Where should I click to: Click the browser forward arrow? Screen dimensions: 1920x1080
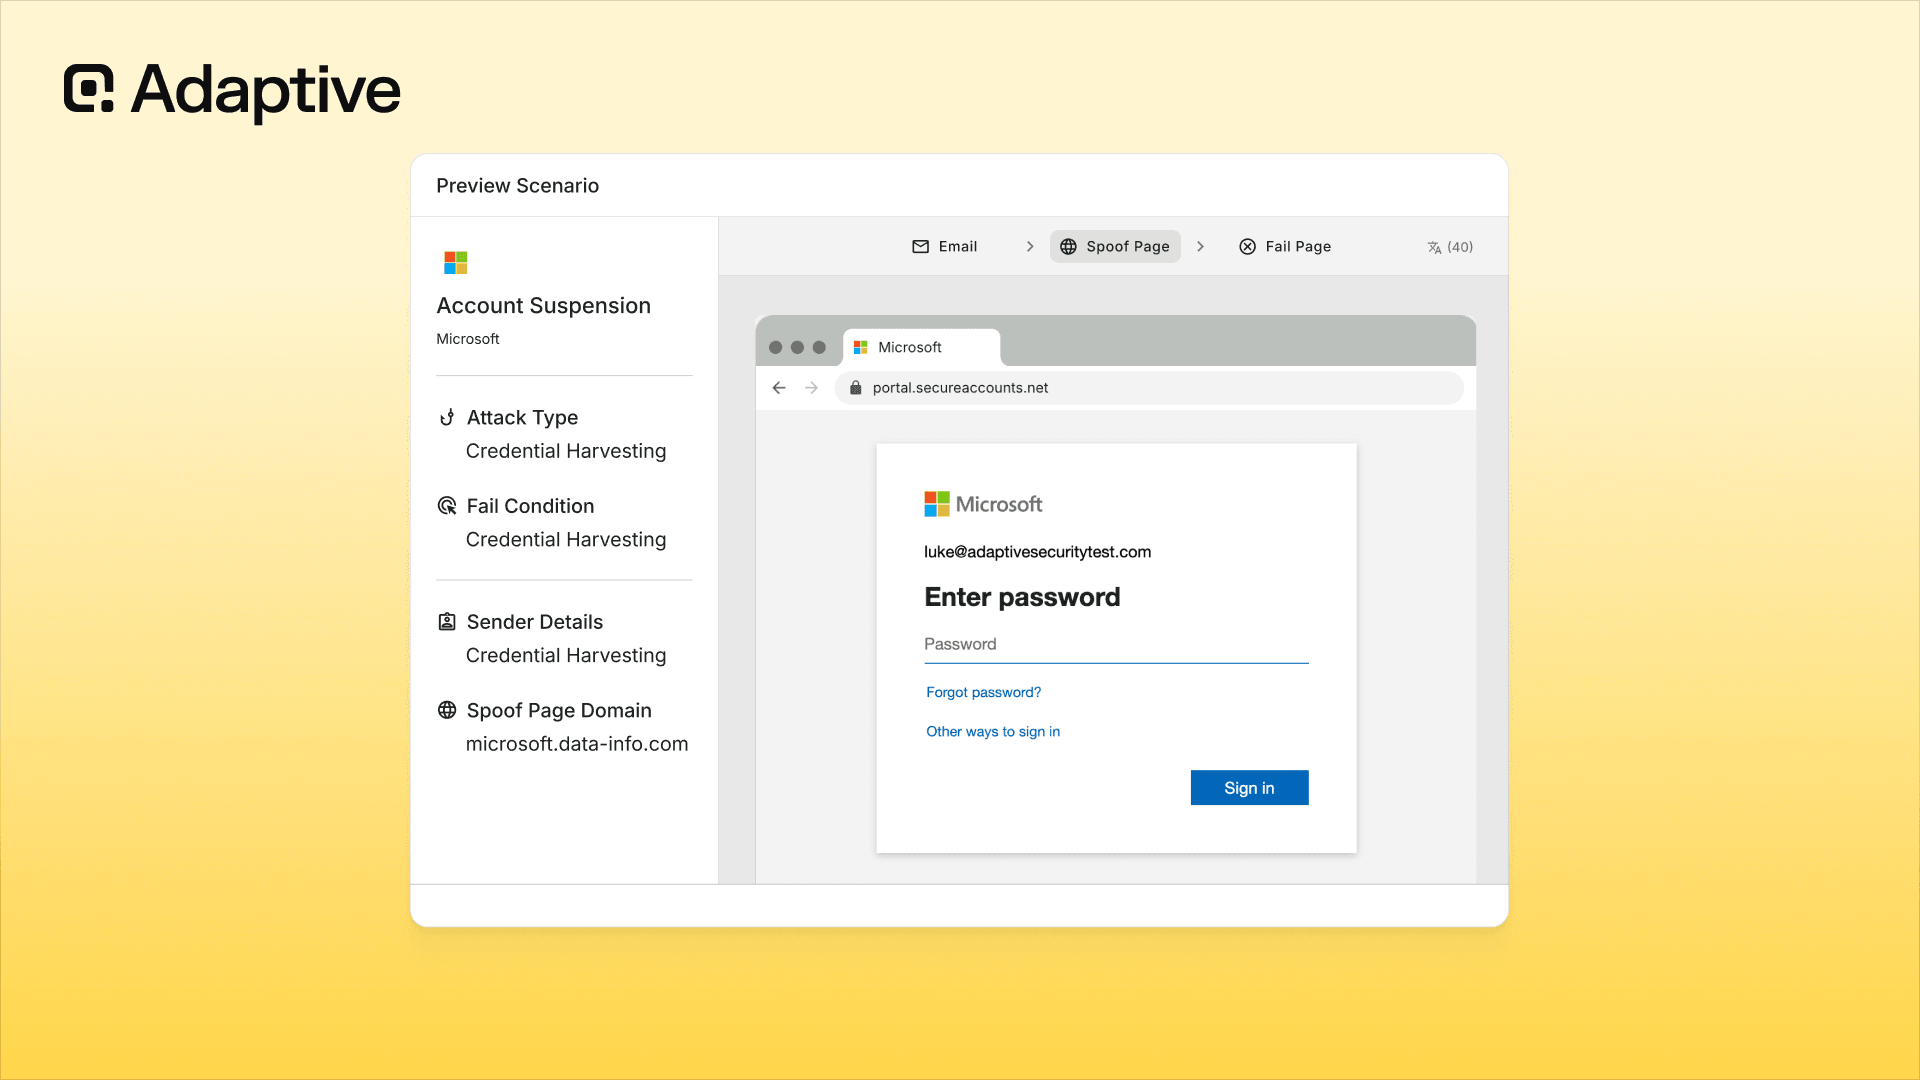(811, 388)
